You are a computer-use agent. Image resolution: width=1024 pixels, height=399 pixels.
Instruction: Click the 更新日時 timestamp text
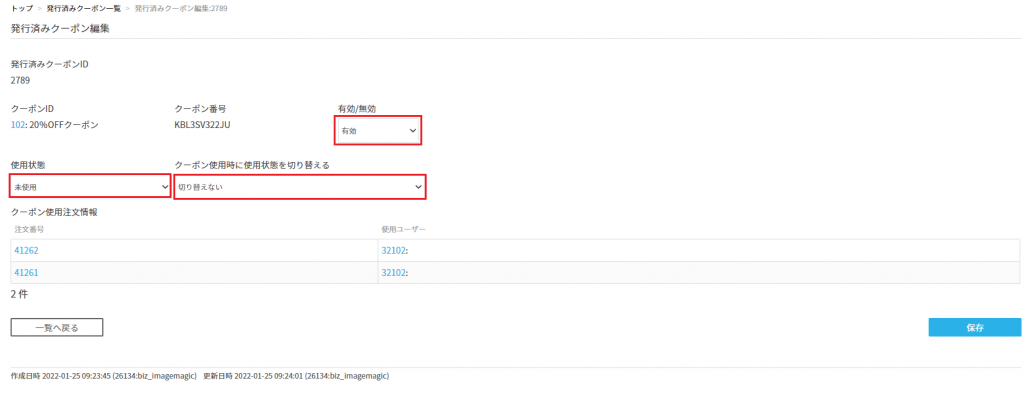296,377
